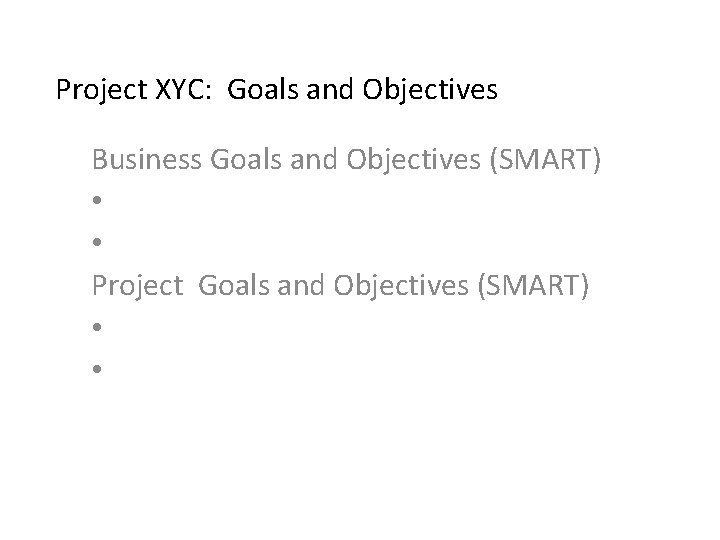Click "and" in the Project Goals heading
Viewport: 720px width, 540px height.
point(297,286)
